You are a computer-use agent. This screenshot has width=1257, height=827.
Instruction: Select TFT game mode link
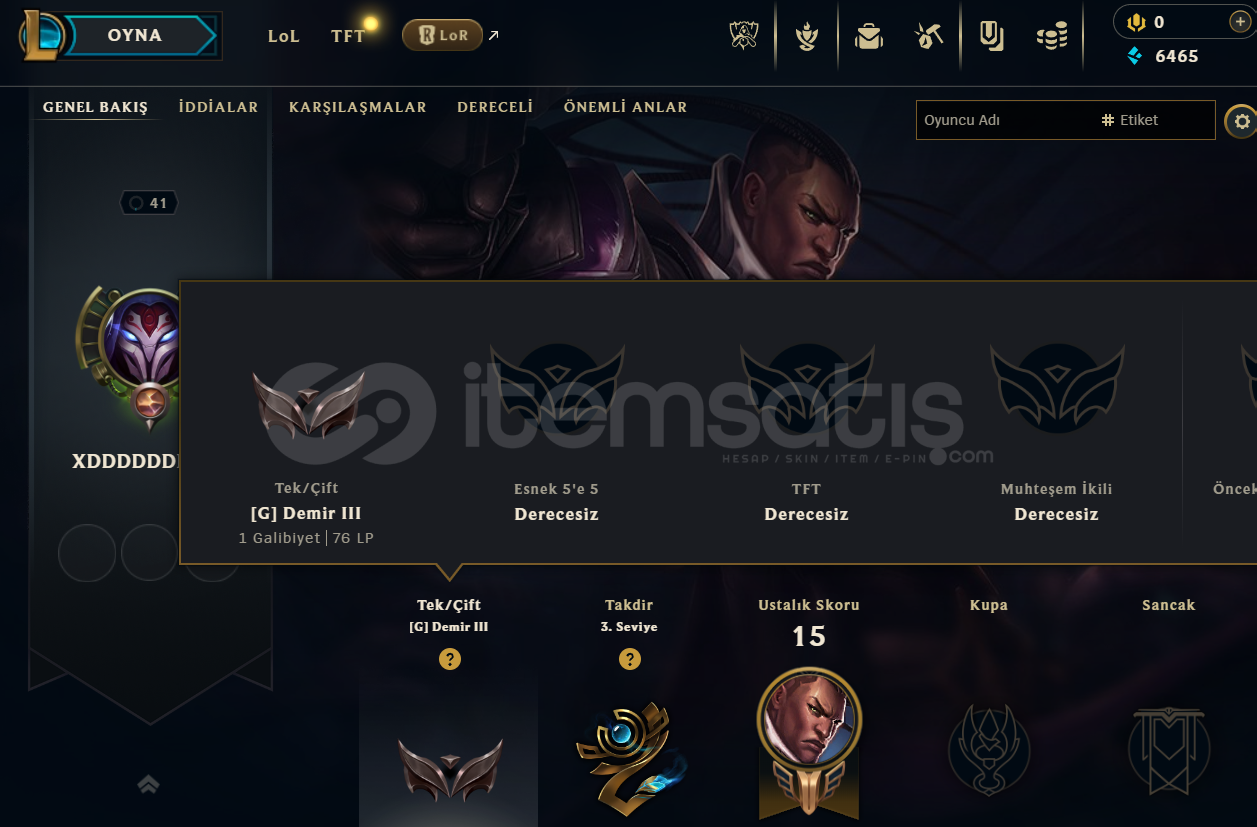348,36
